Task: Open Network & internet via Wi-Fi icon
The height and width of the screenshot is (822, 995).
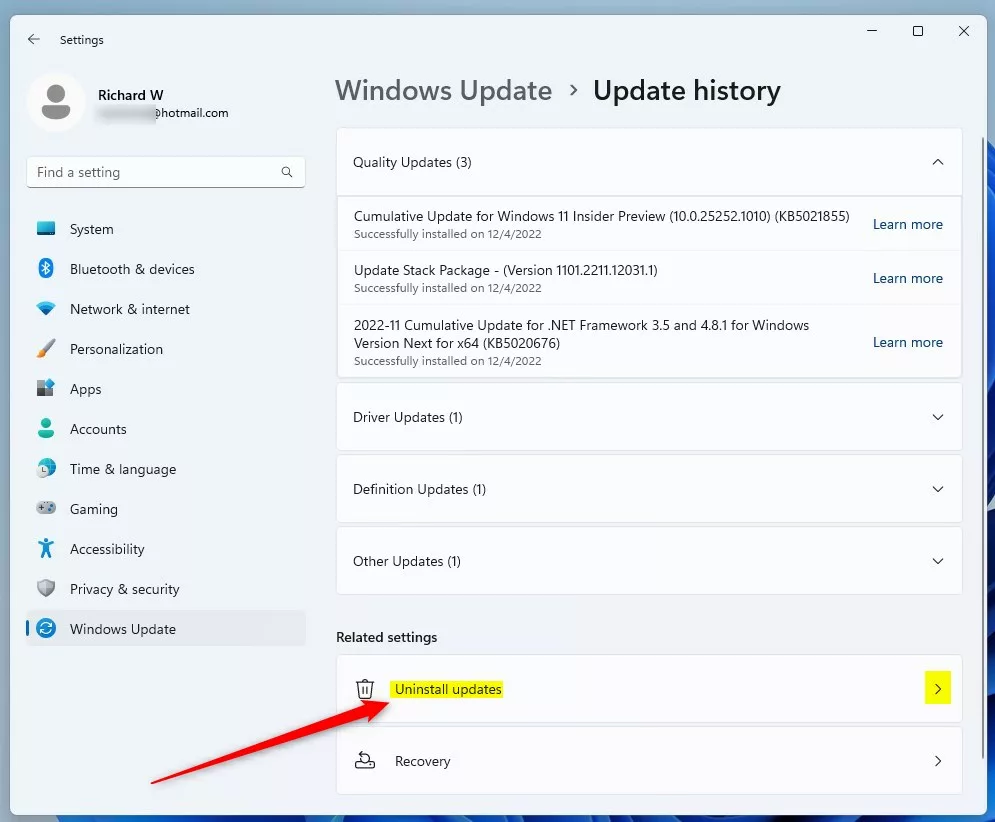Action: click(46, 309)
